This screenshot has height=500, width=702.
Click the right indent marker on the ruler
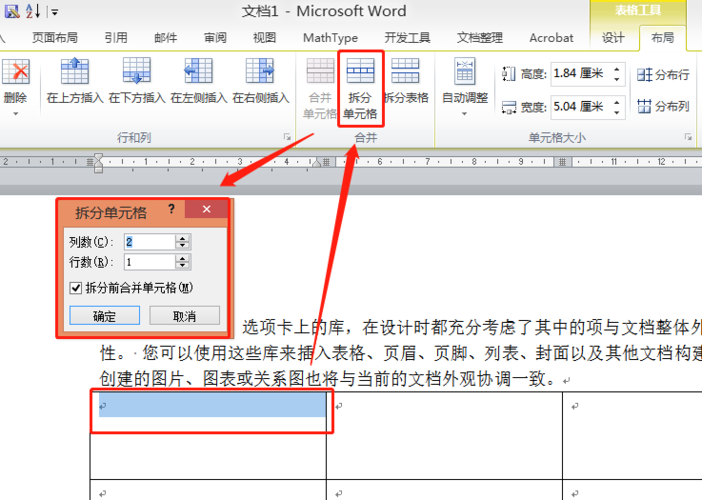pos(317,163)
